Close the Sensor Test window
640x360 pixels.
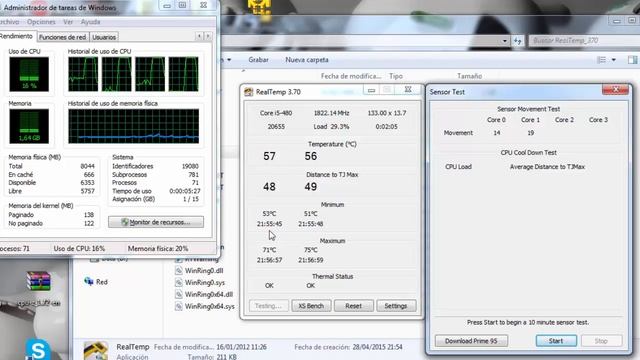(616, 90)
